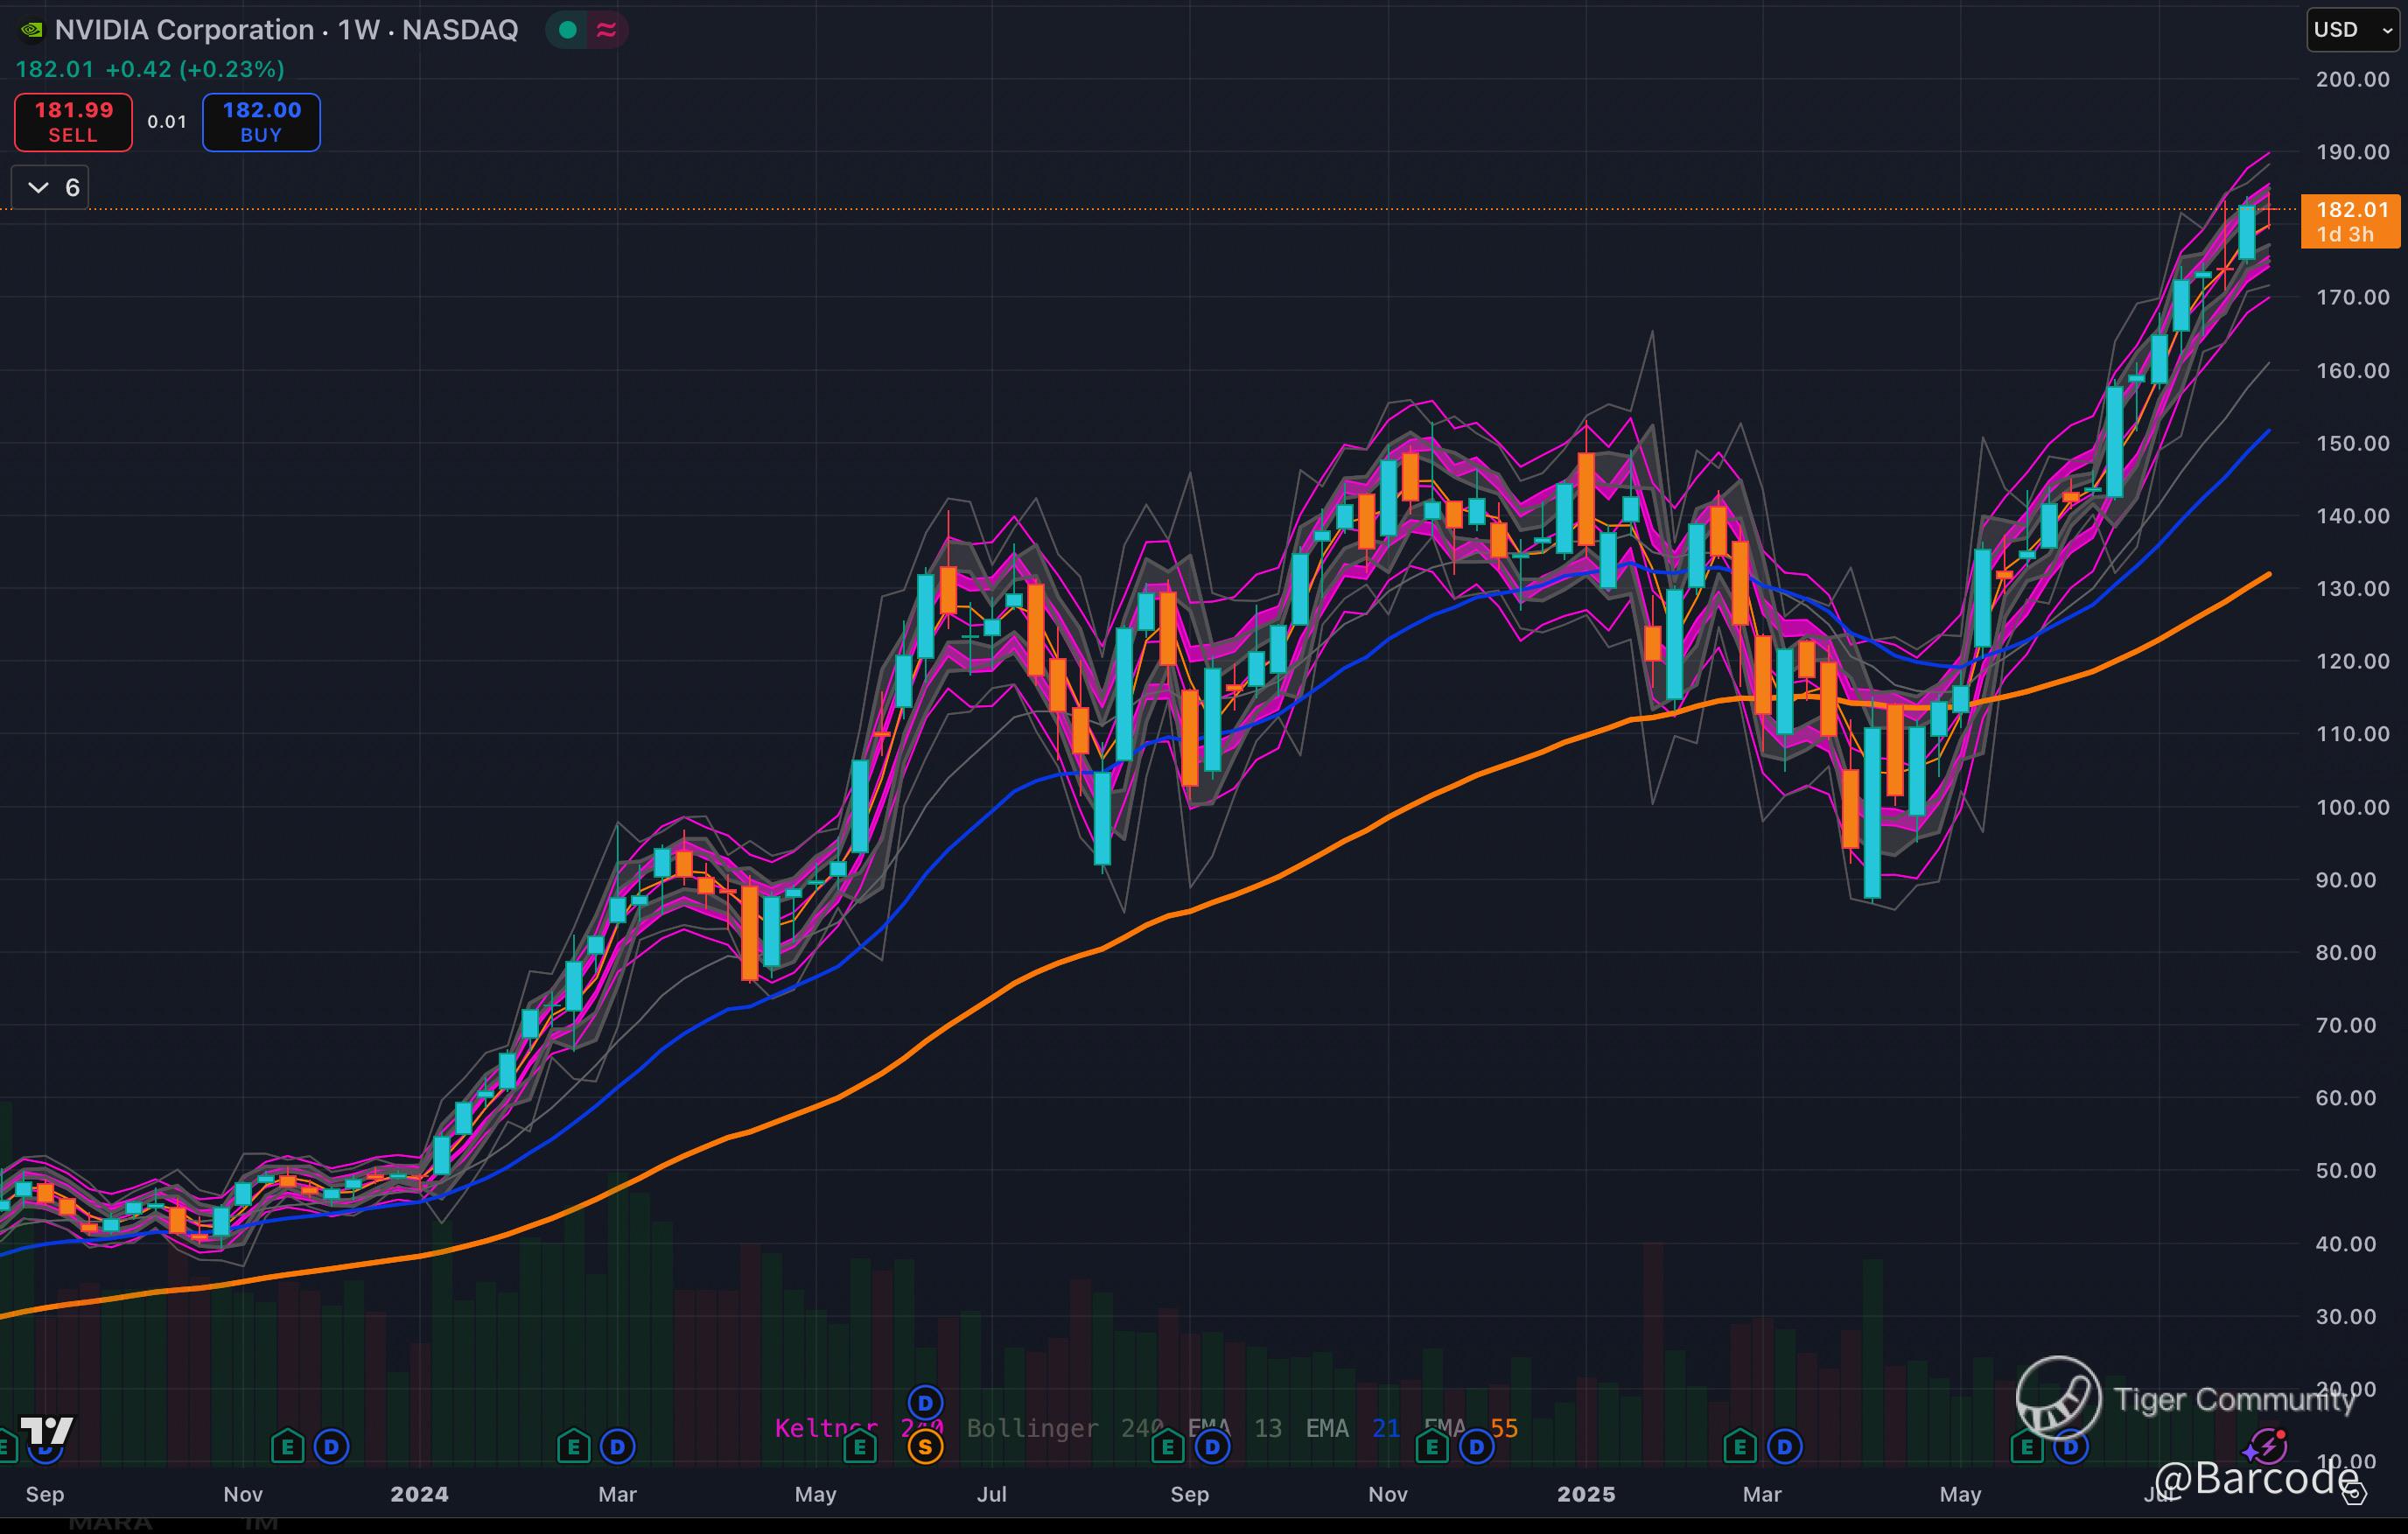Click the pink data update mode icon
The width and height of the screenshot is (2408, 1534).
606,30
